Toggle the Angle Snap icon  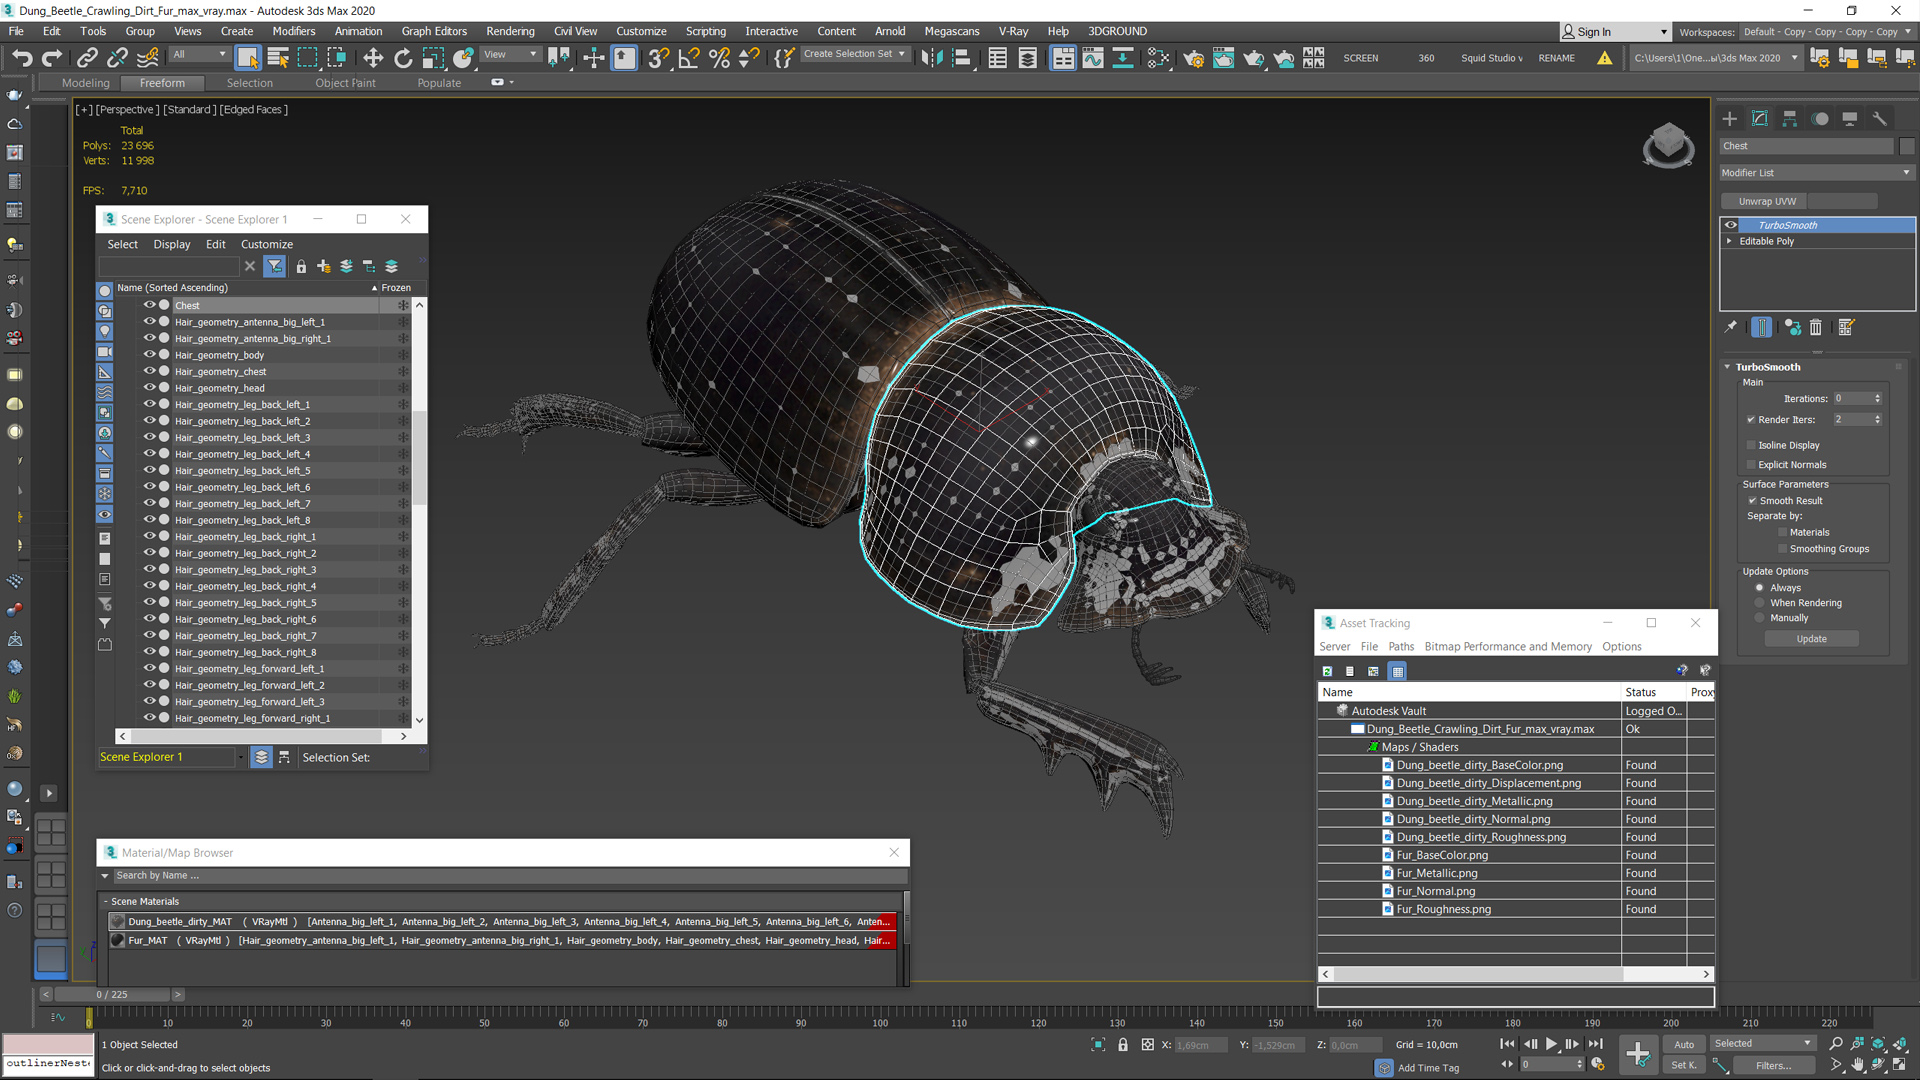coord(689,58)
